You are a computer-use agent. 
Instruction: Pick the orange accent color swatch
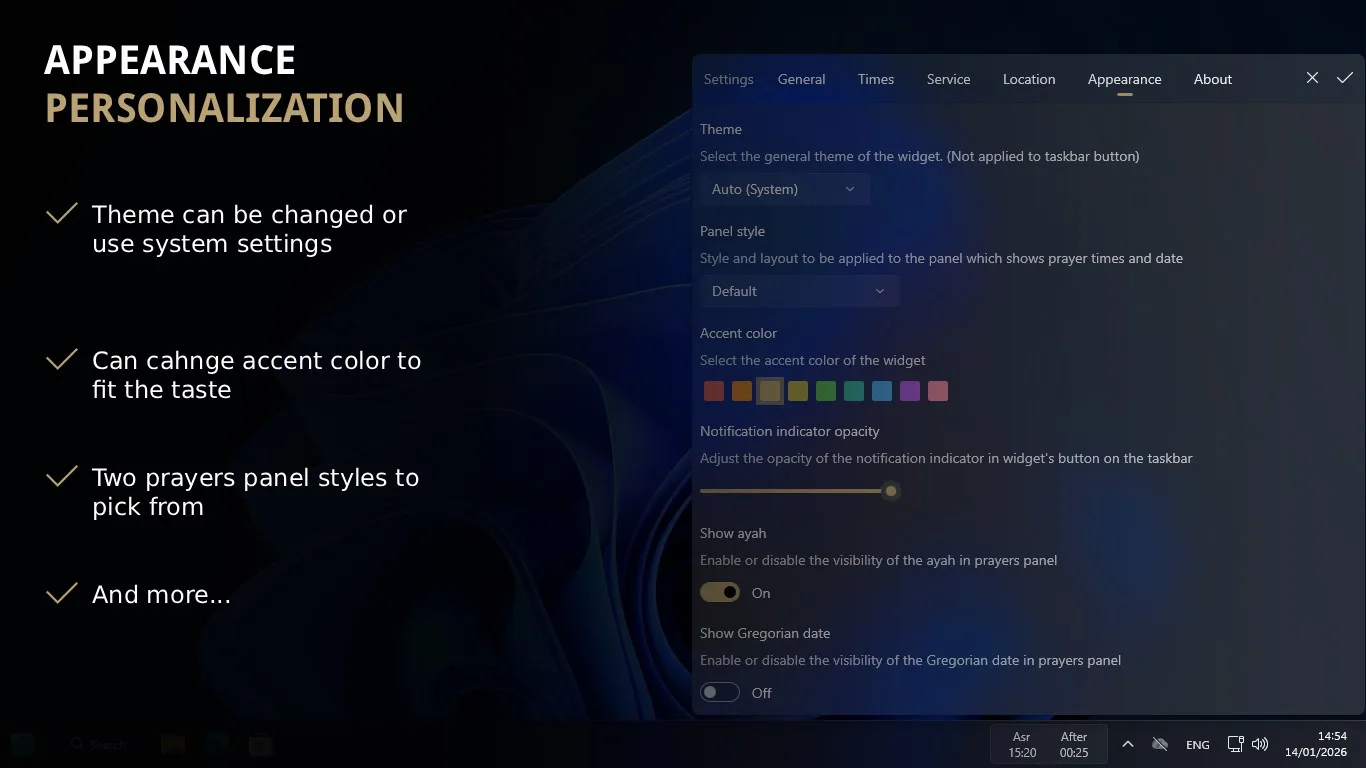(742, 391)
